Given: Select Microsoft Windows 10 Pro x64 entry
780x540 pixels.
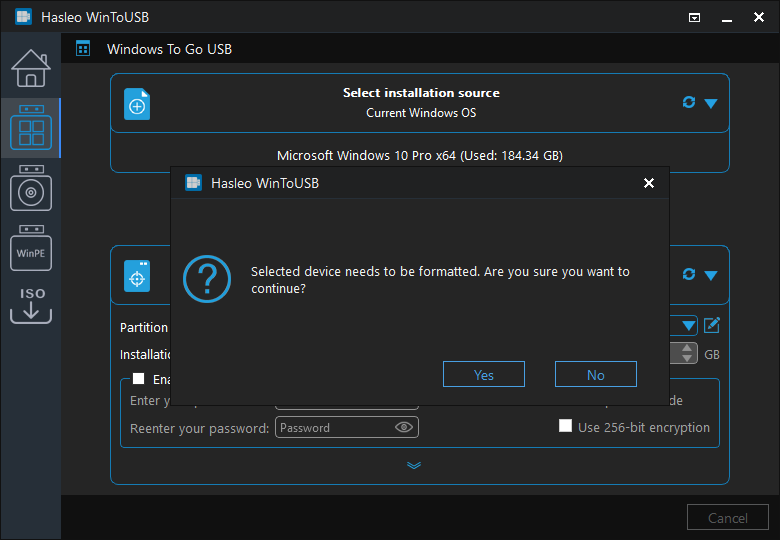Looking at the screenshot, I should 420,156.
